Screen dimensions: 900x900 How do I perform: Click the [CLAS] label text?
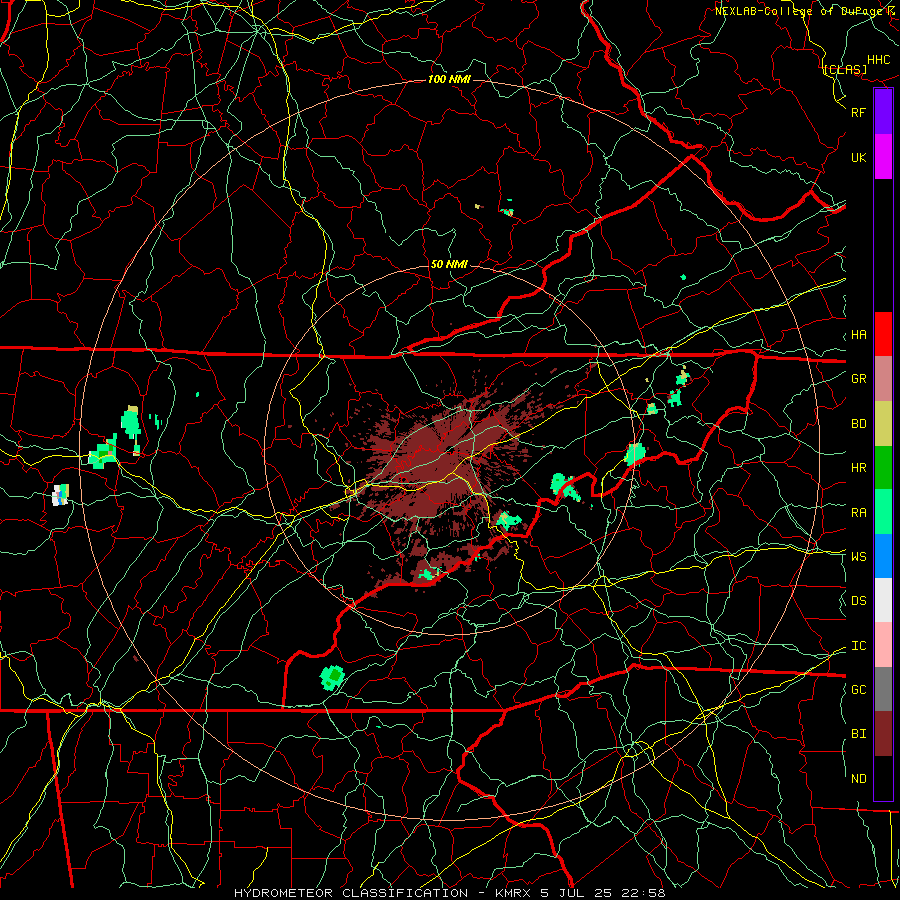pos(845,69)
